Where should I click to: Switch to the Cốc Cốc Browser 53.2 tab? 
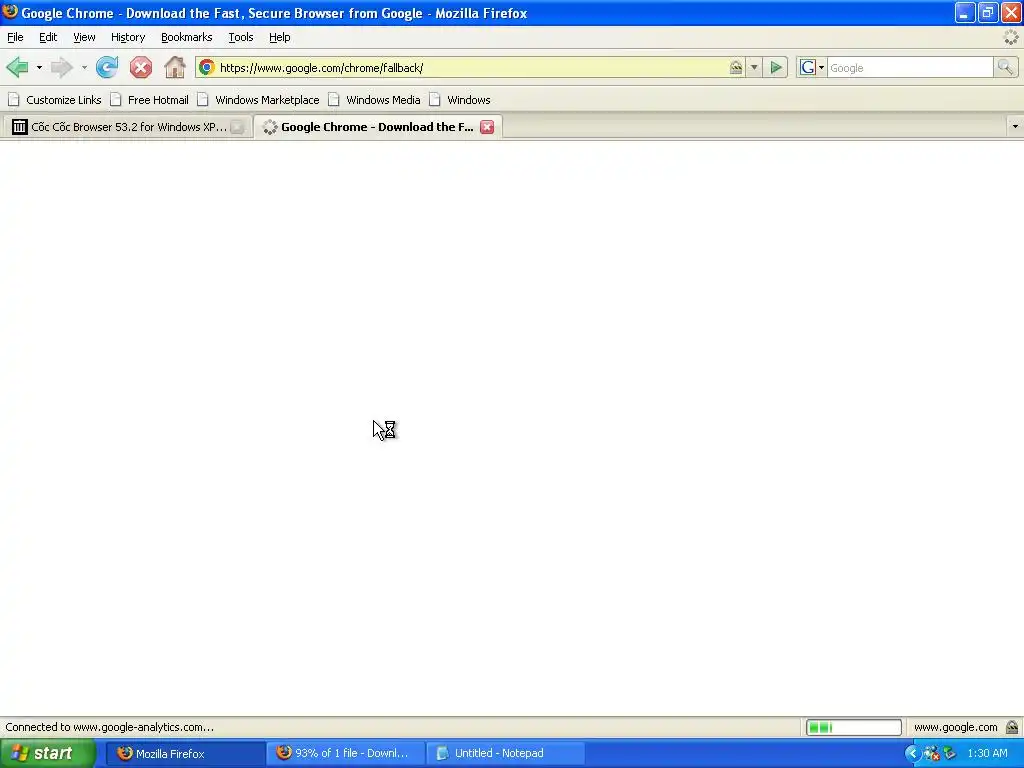pyautogui.click(x=127, y=127)
